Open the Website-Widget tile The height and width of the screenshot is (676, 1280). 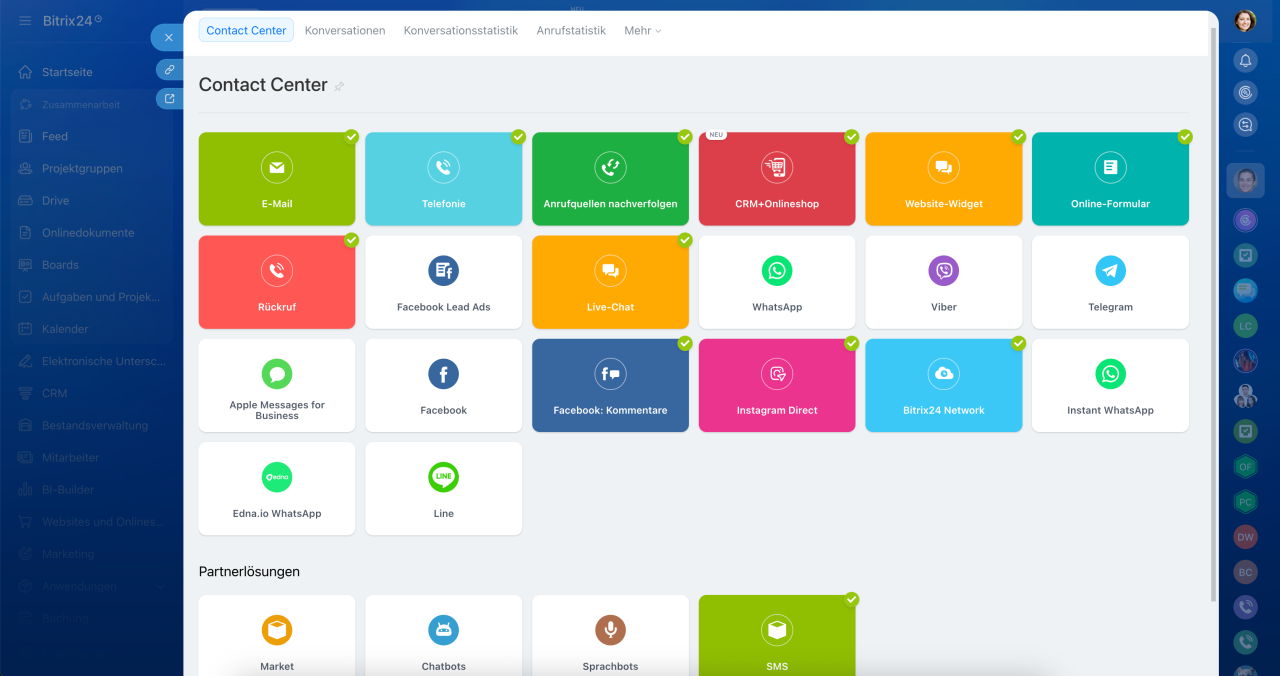click(944, 179)
